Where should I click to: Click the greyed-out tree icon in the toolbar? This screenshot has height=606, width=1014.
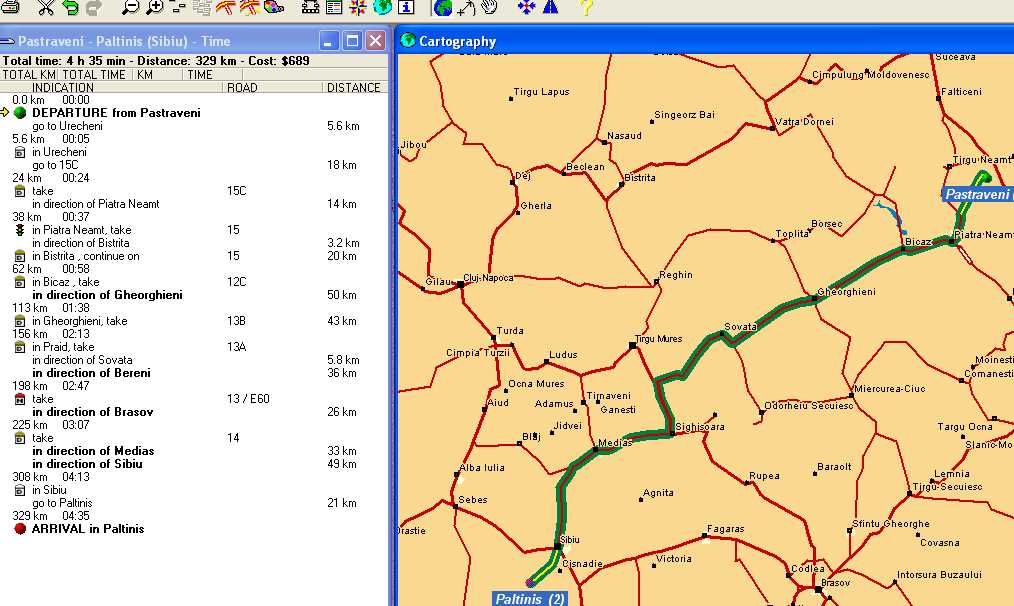point(202,7)
